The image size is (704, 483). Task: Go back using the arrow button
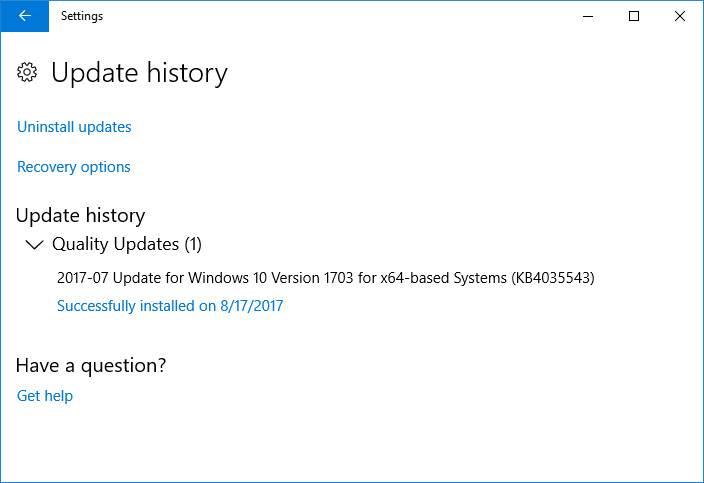coord(25,16)
